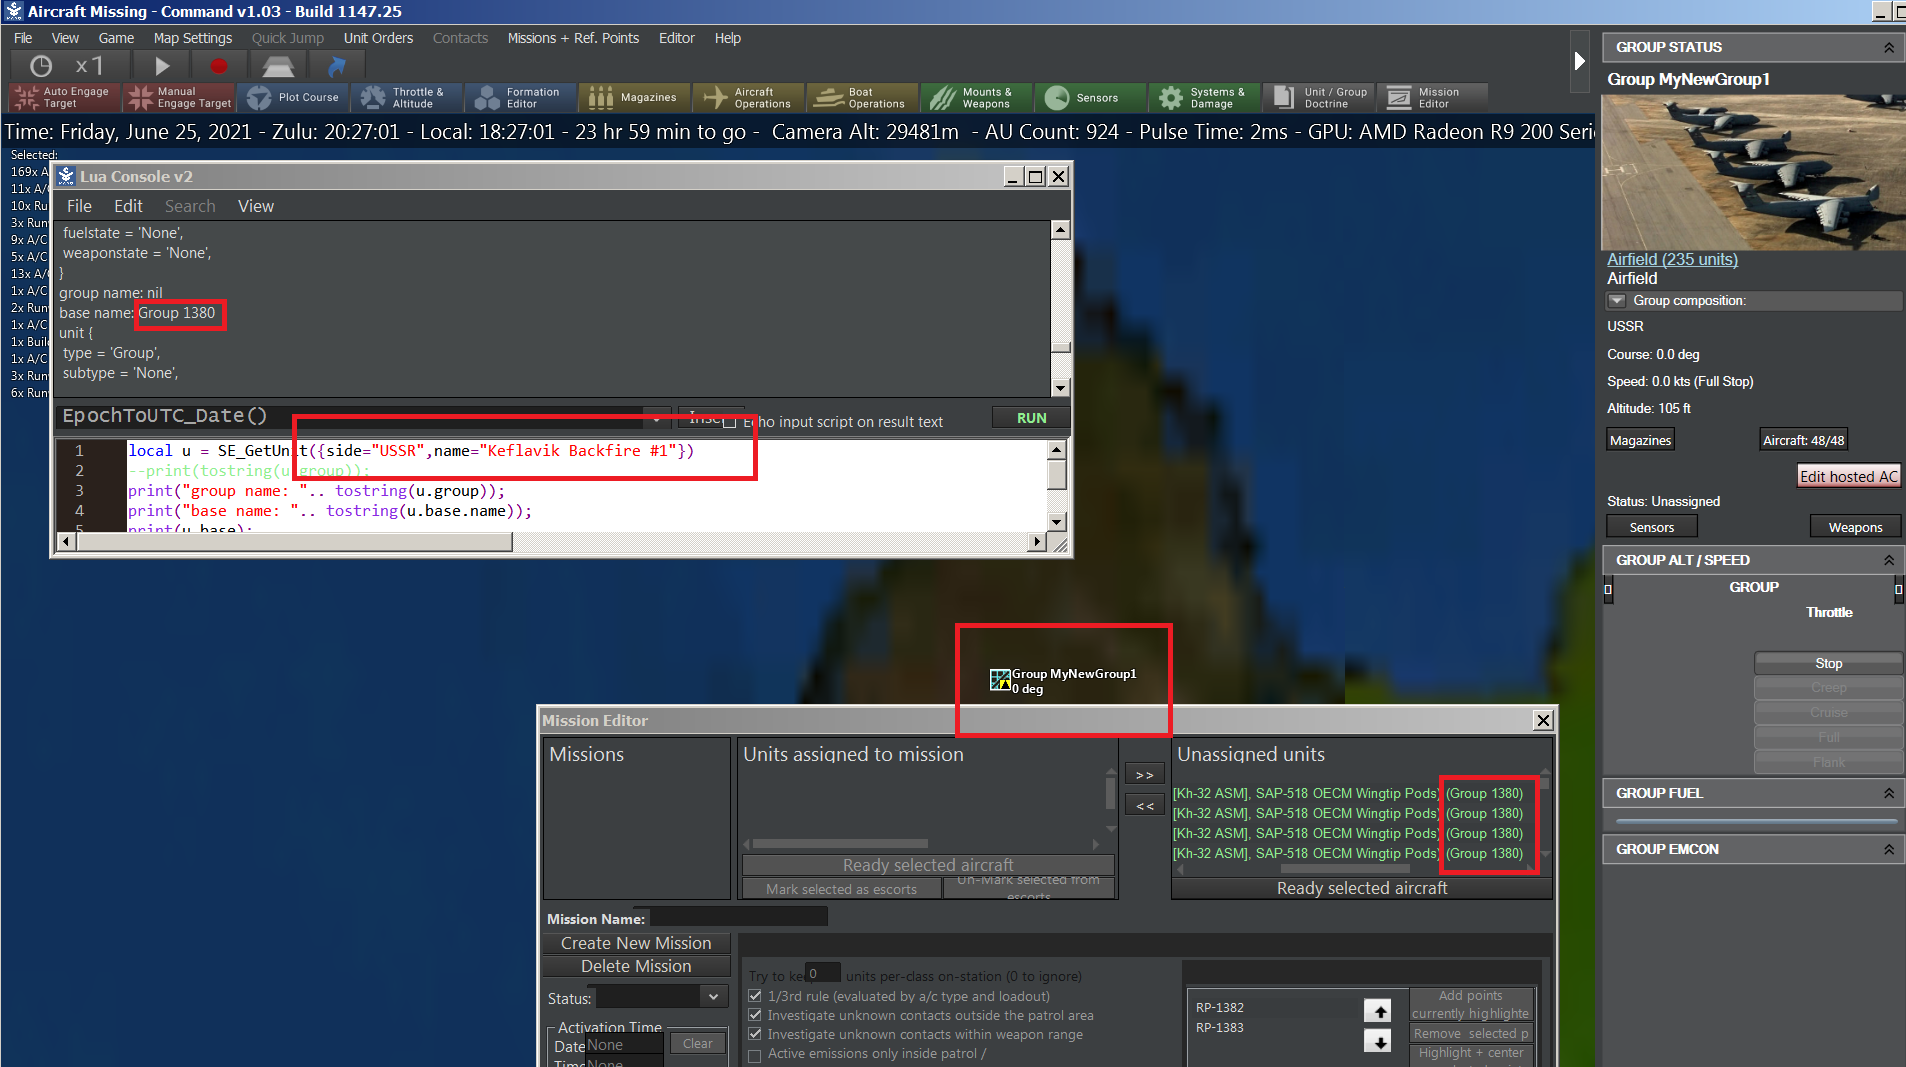The height and width of the screenshot is (1067, 1906).
Task: Open Throttle & Altitude settings
Action: [407, 97]
